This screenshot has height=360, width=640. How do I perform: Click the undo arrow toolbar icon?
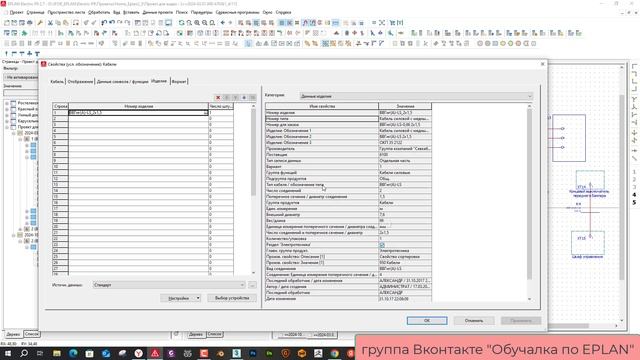pyautogui.click(x=104, y=23)
